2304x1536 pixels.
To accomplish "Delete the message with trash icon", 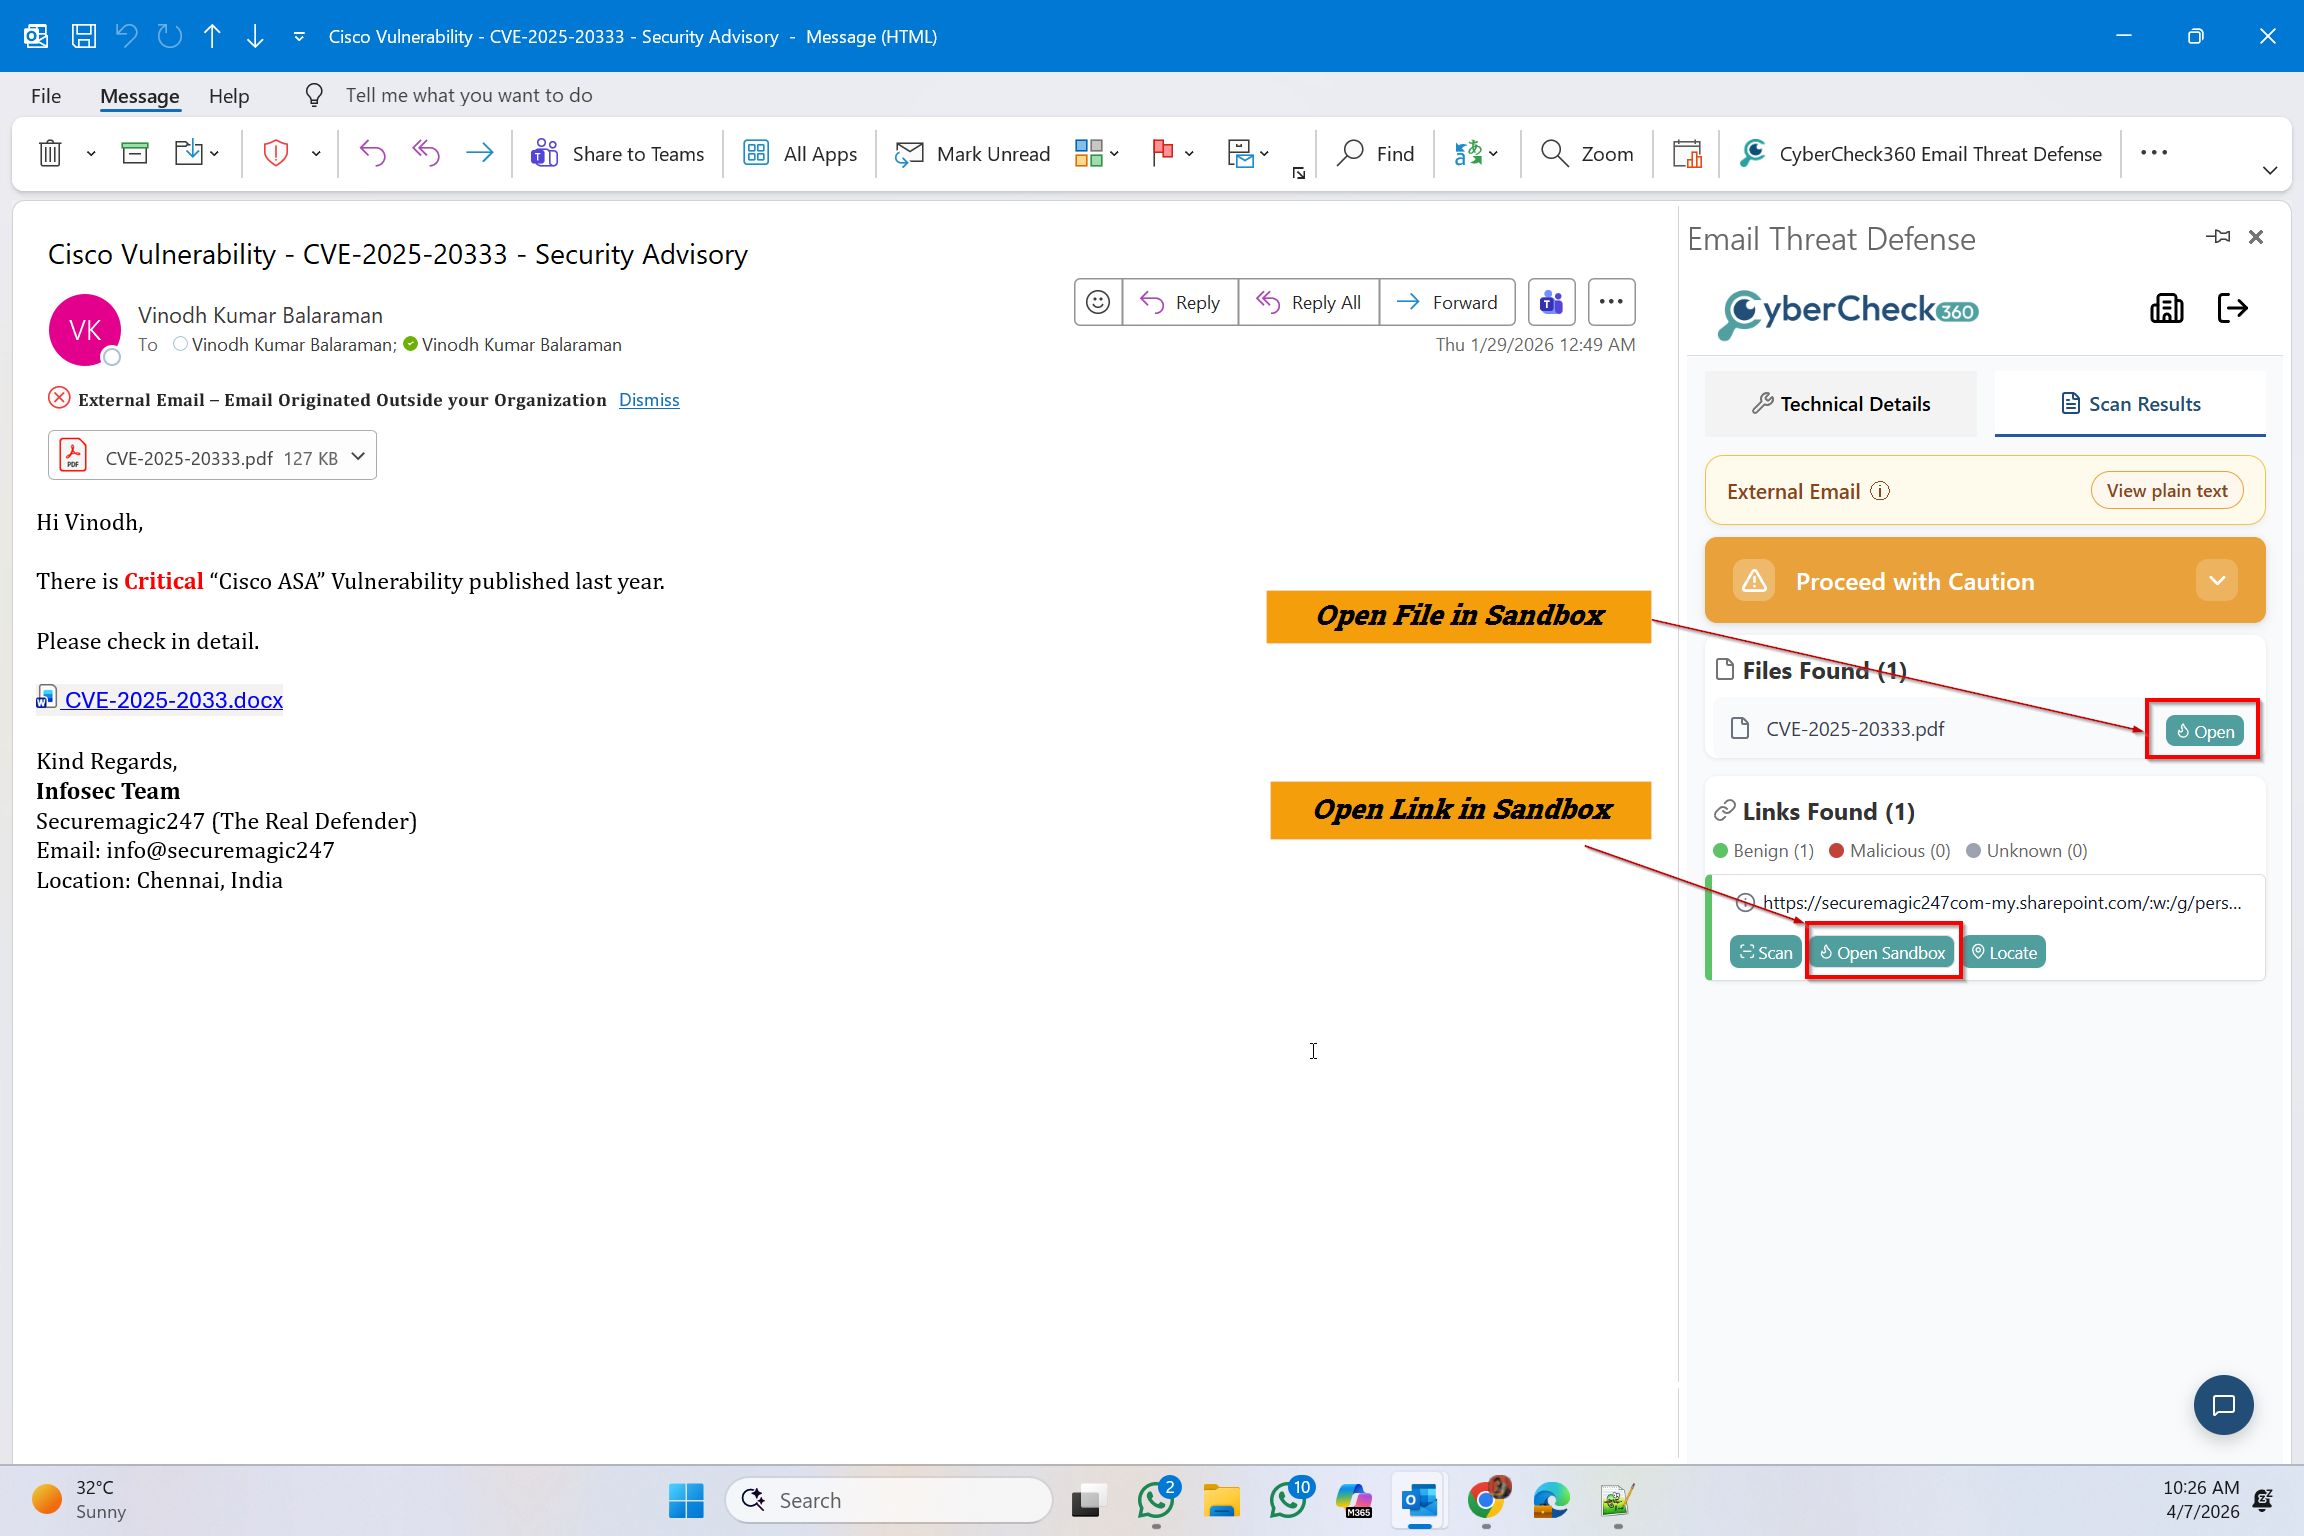I will click(50, 153).
